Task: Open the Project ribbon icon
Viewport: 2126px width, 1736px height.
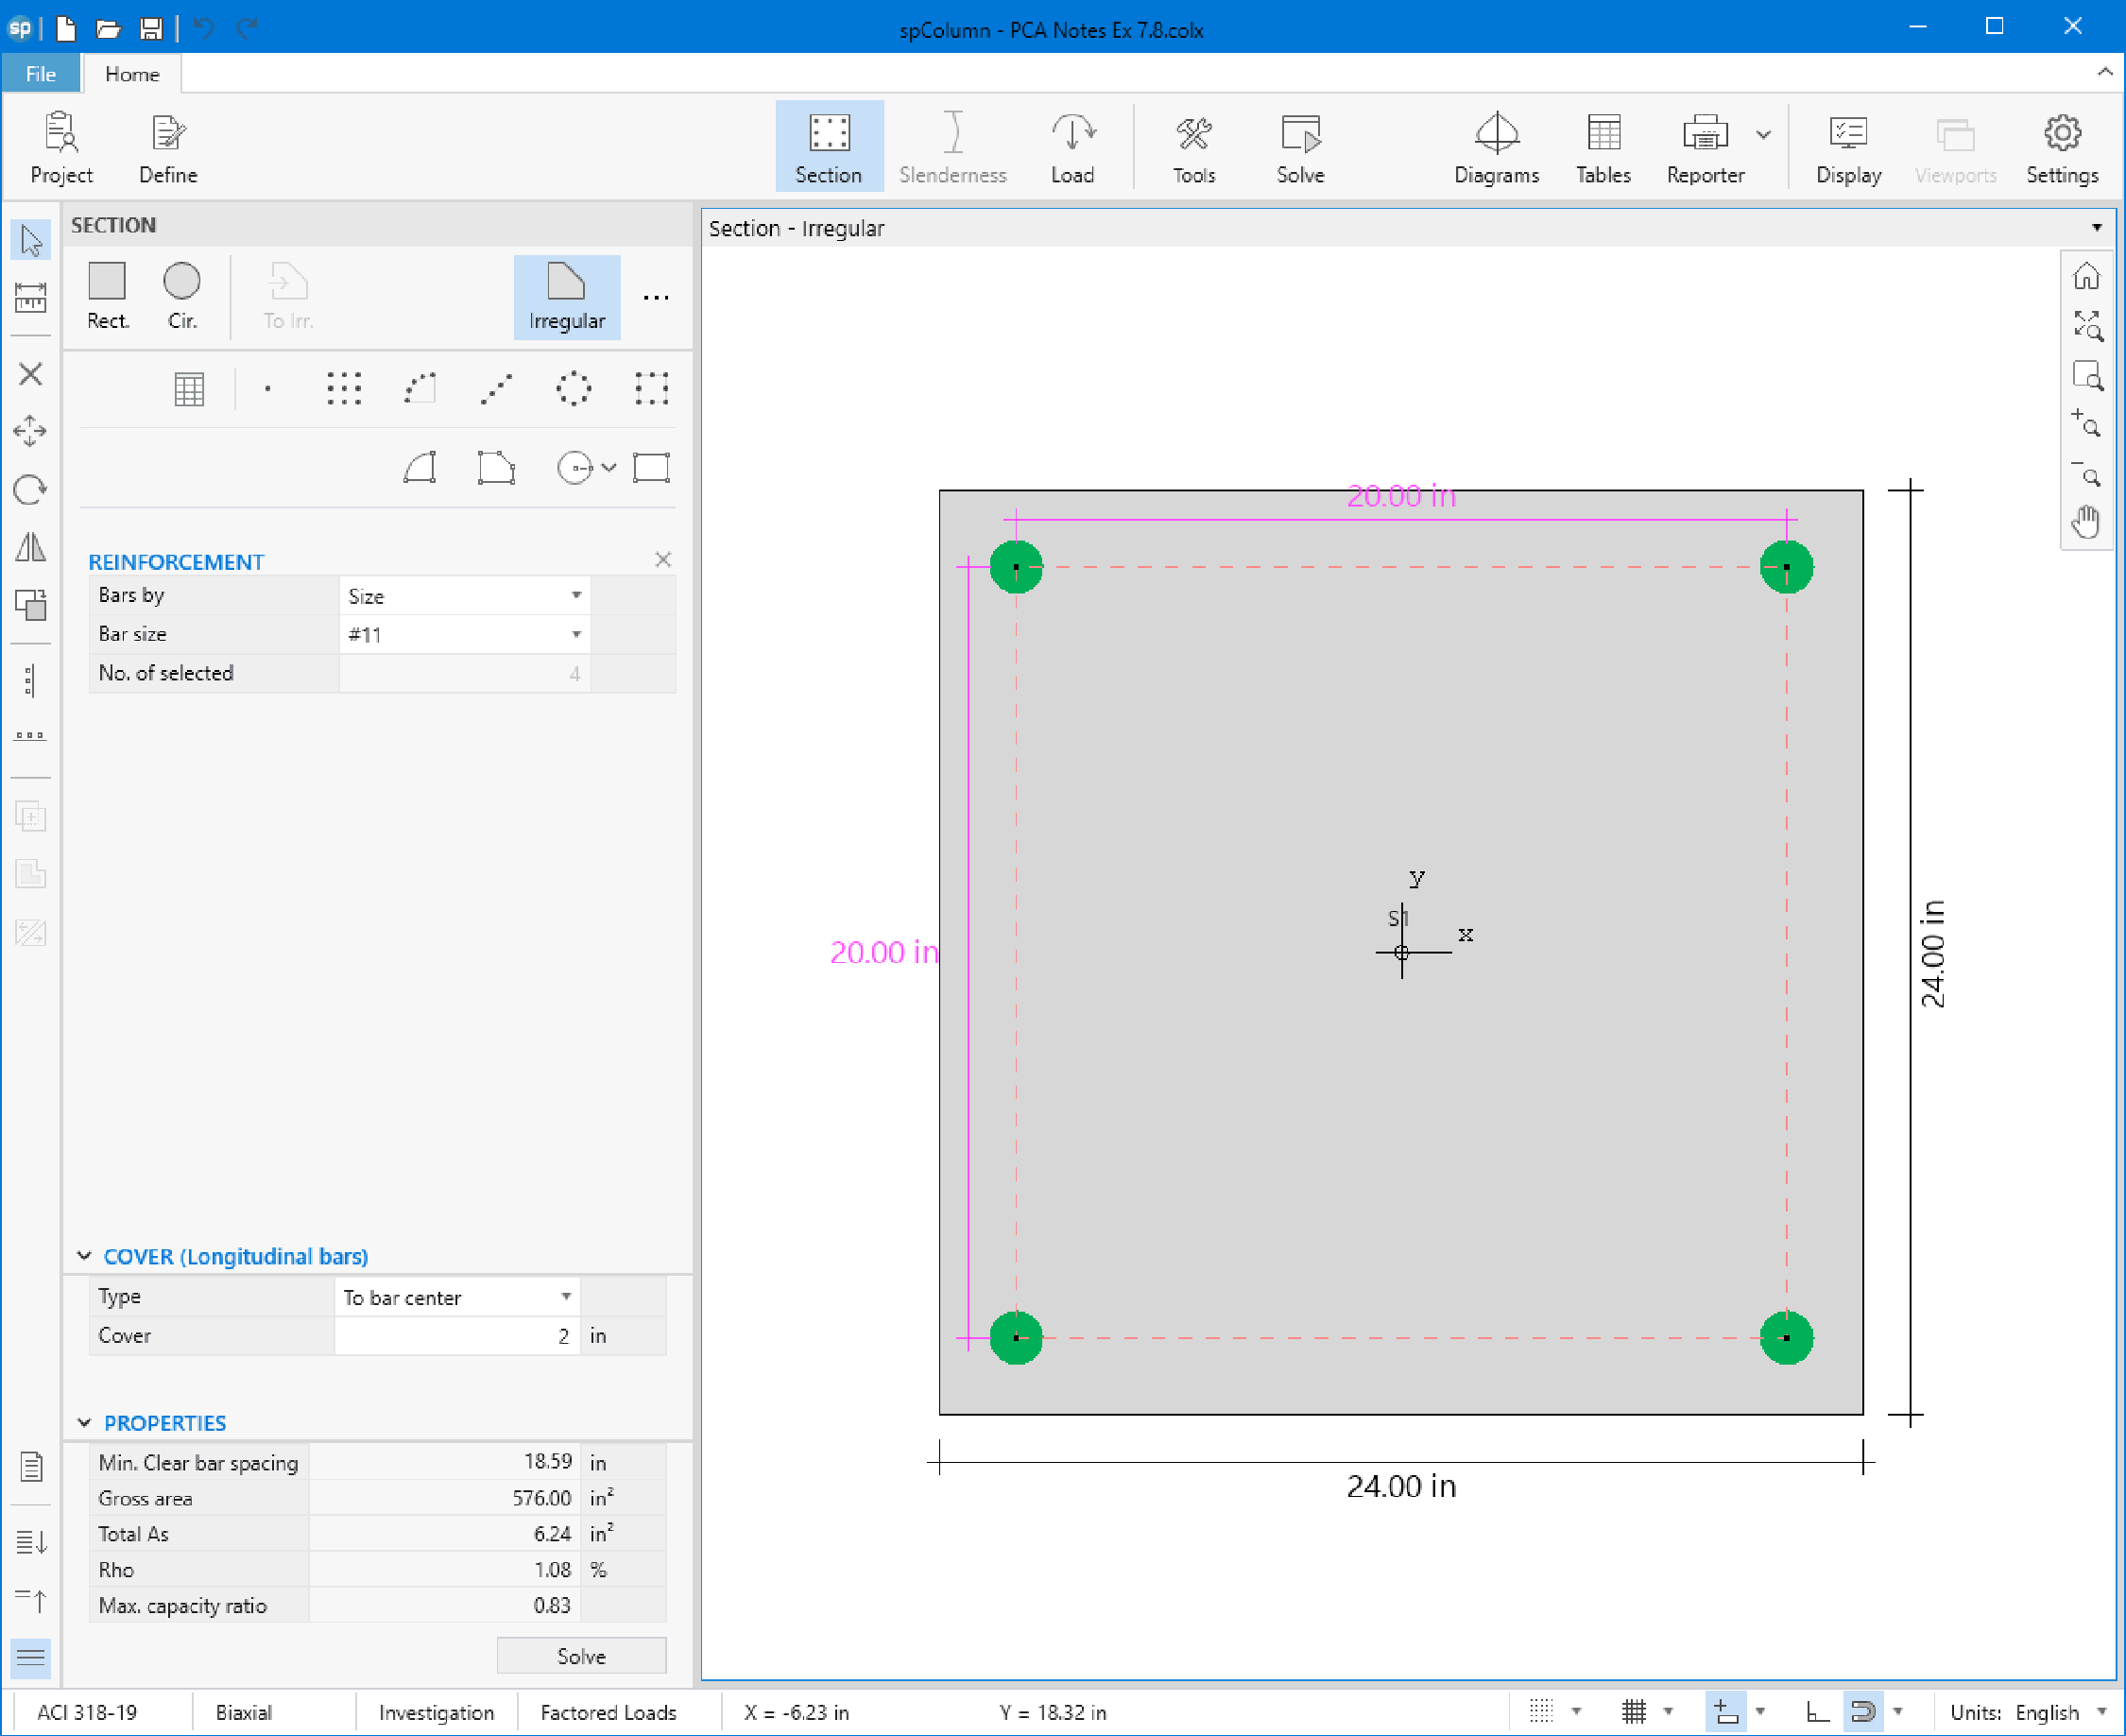Action: coord(61,147)
